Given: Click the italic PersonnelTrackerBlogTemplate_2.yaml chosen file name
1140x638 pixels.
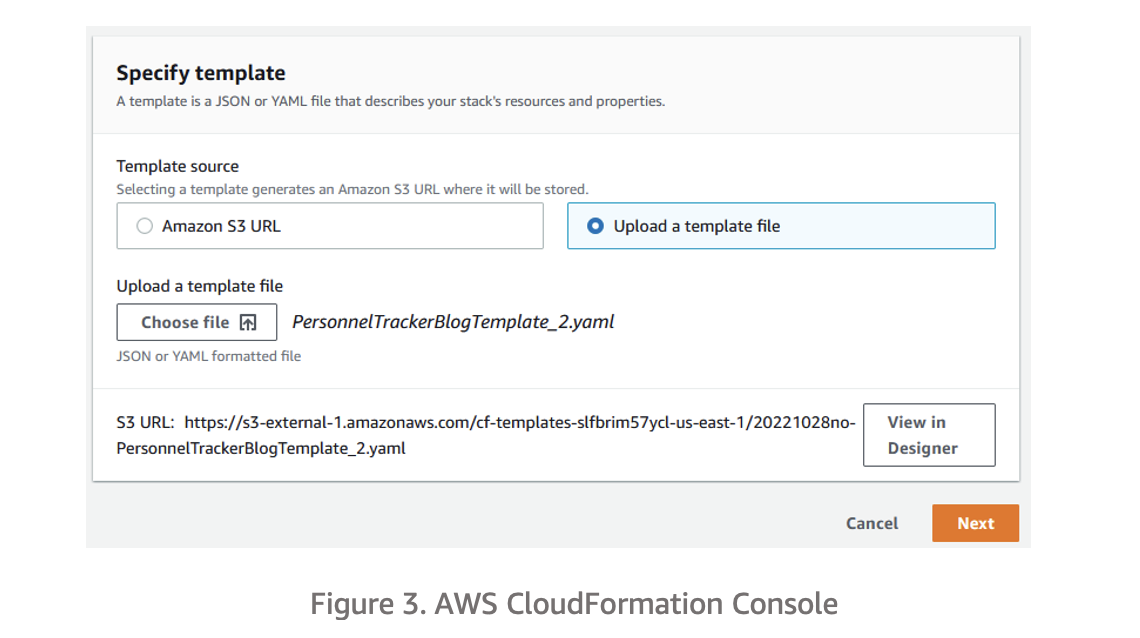Looking at the screenshot, I should tap(453, 322).
